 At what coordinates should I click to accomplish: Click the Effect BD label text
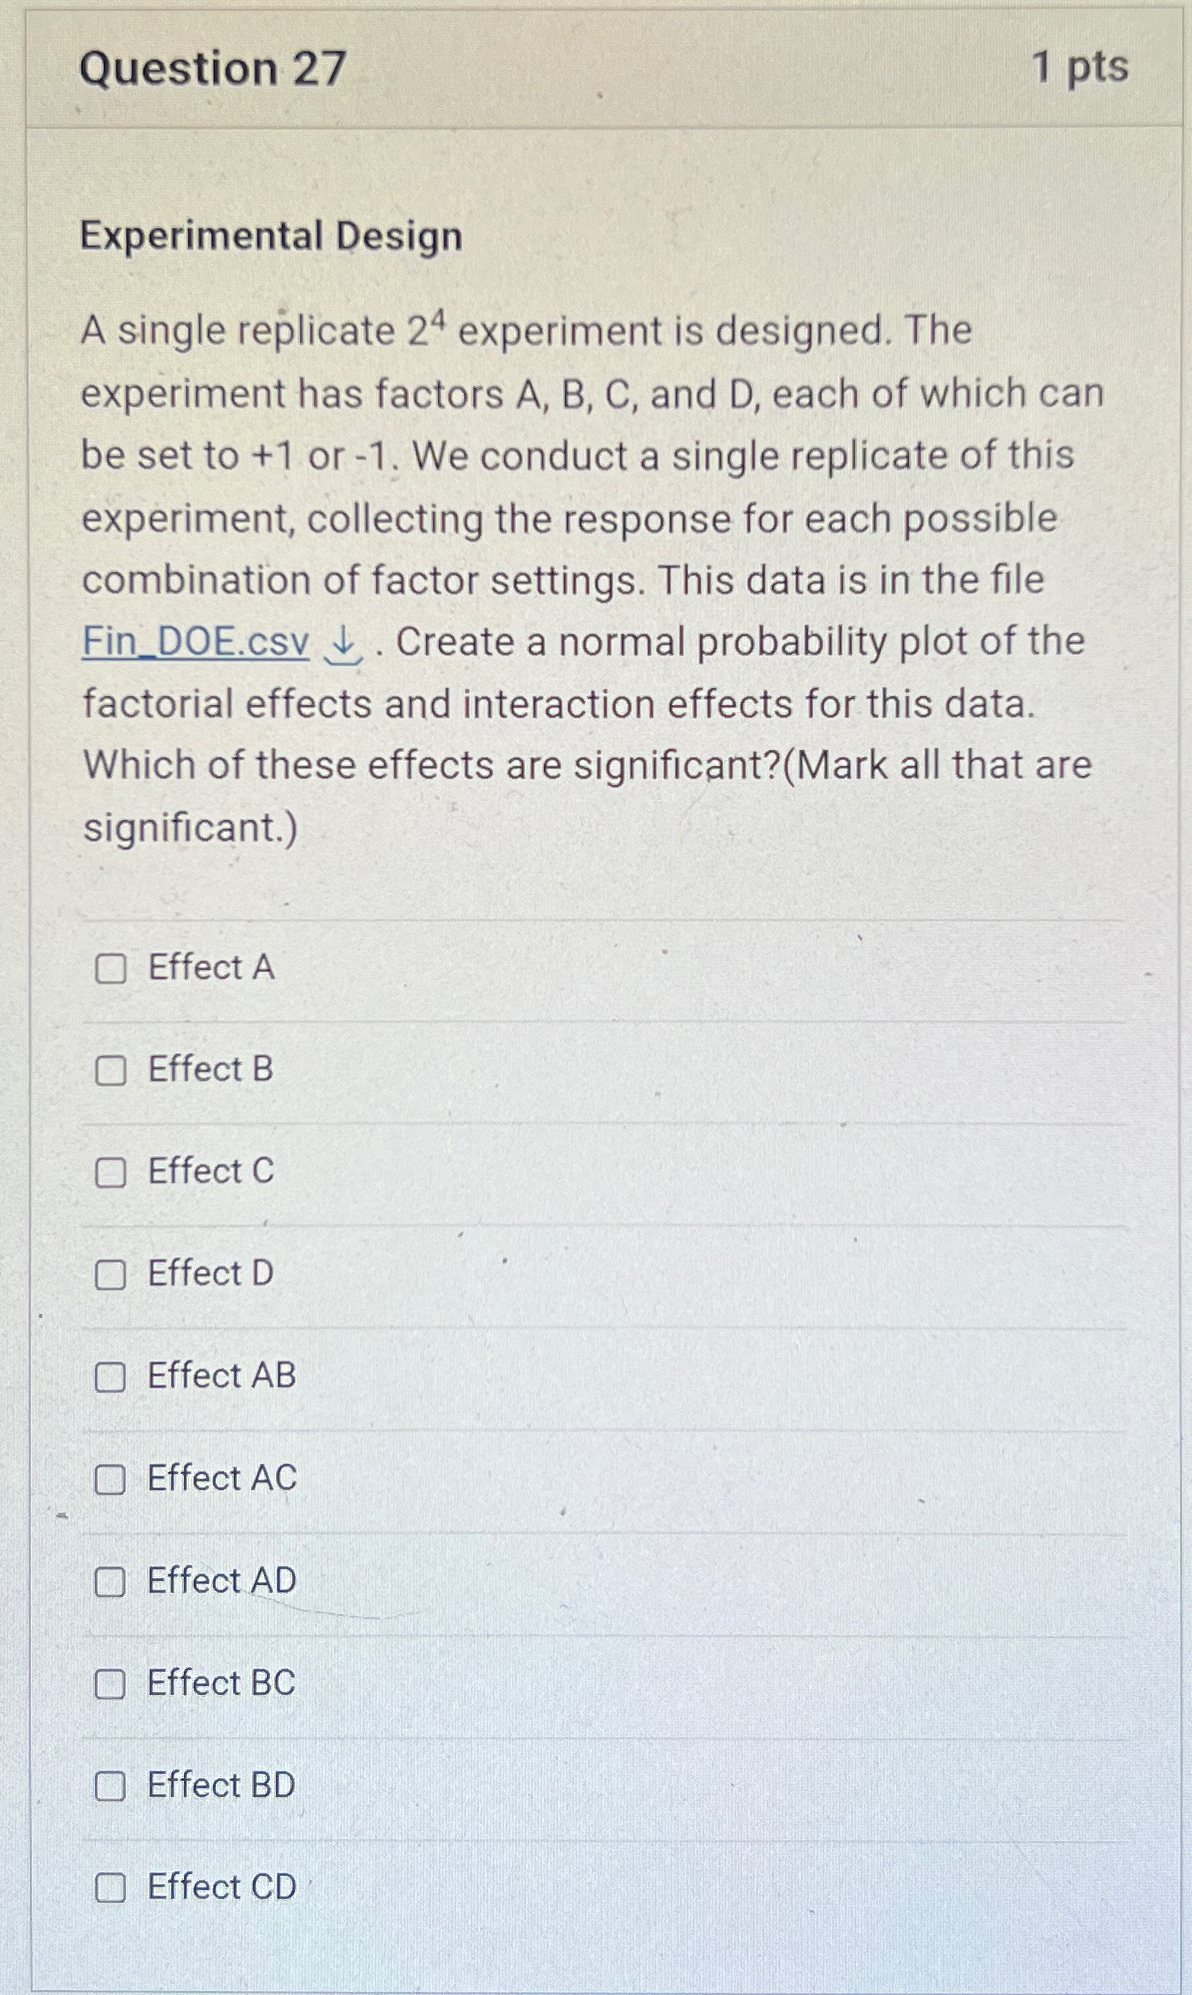pos(221,1786)
